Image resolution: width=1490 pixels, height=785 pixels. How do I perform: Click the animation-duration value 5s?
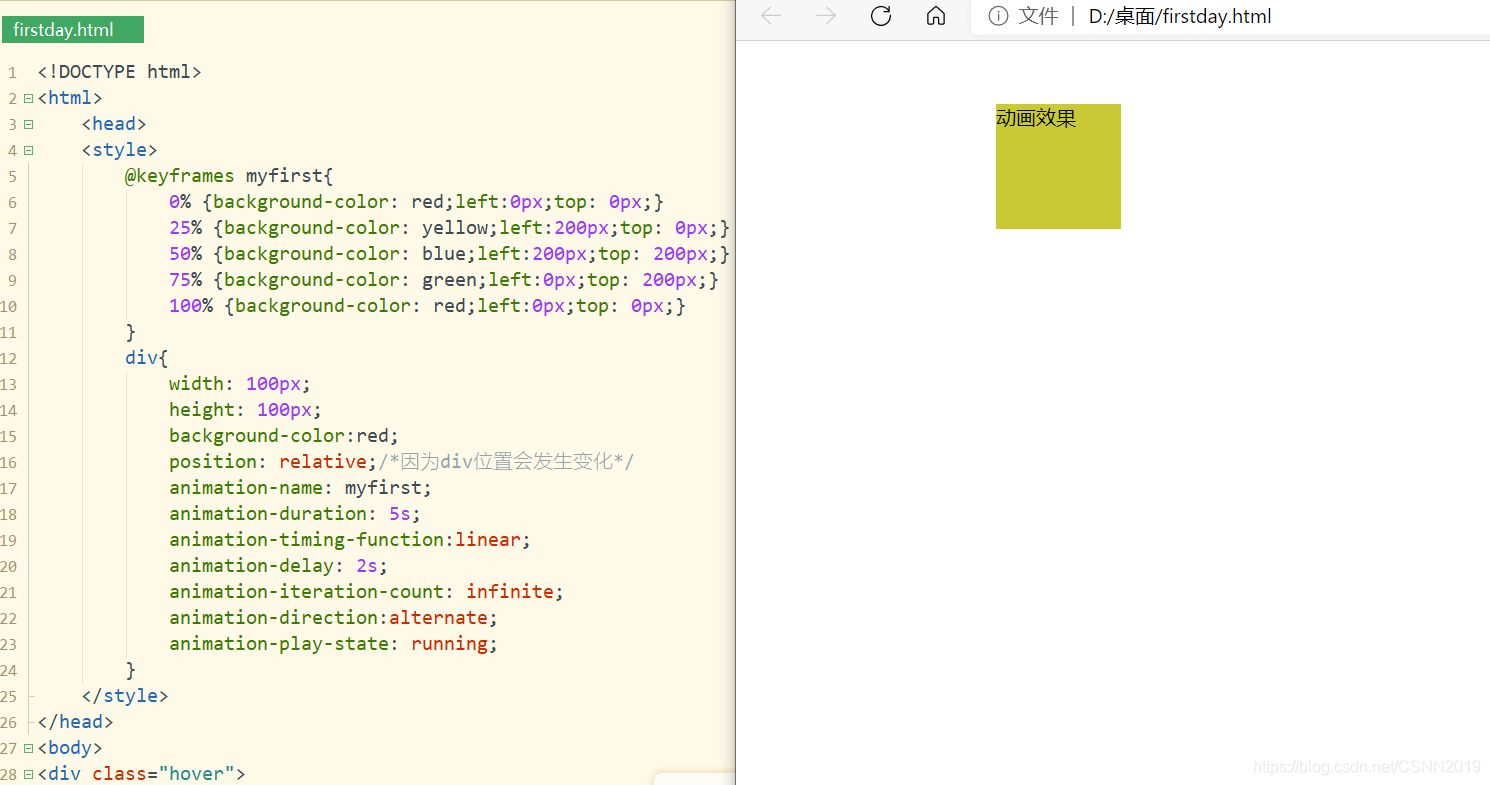pyautogui.click(x=400, y=514)
